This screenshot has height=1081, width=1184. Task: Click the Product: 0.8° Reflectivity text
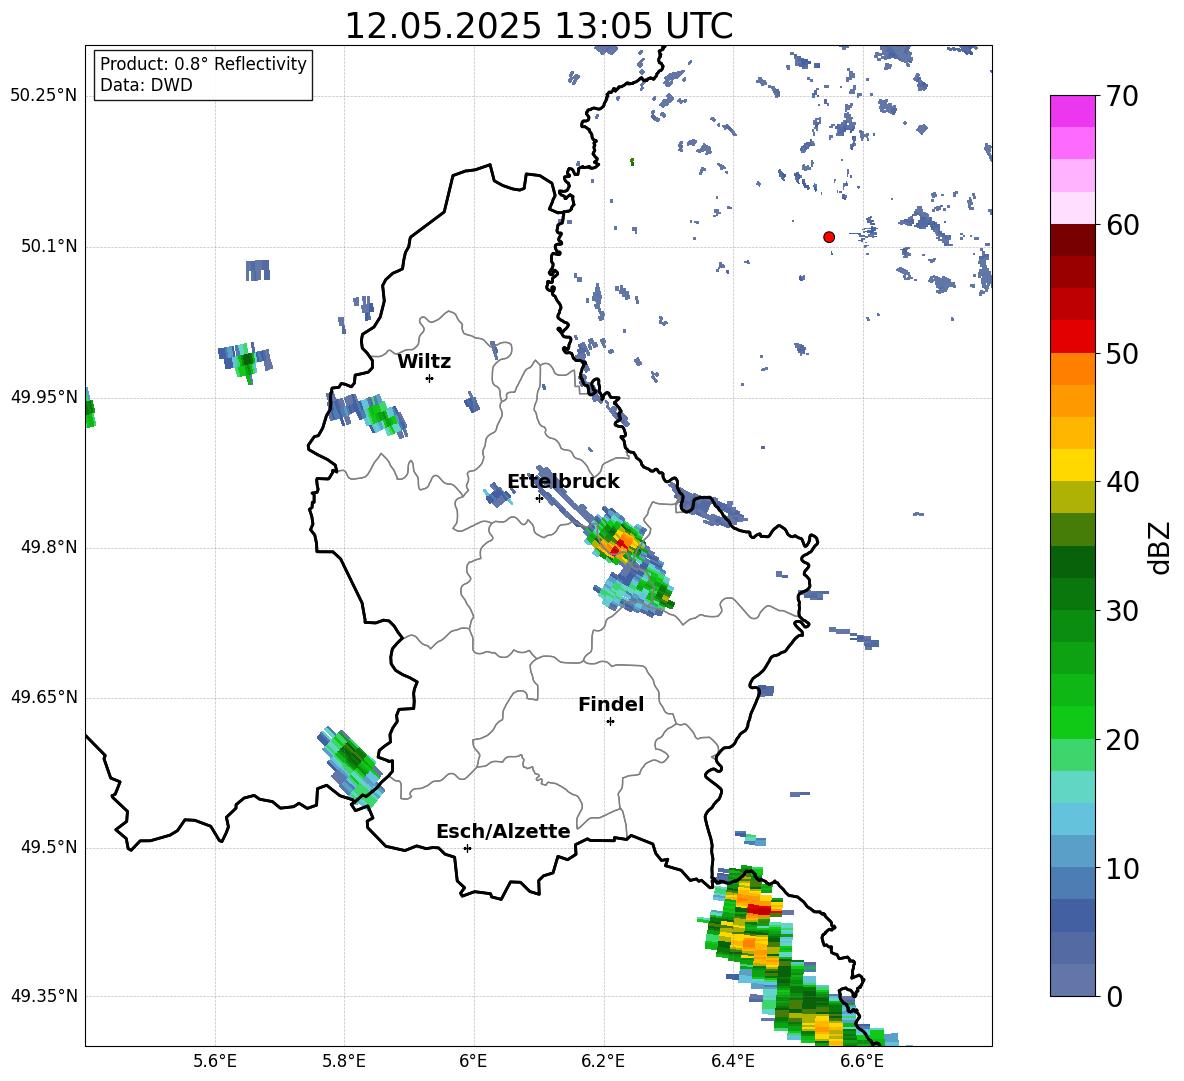pos(203,64)
